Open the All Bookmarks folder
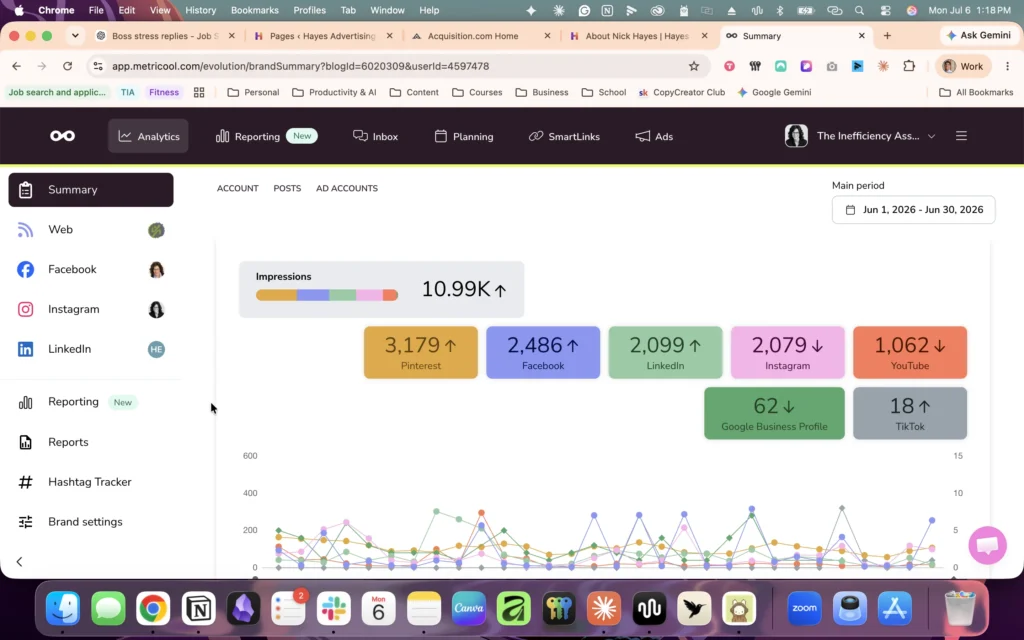 coord(976,92)
